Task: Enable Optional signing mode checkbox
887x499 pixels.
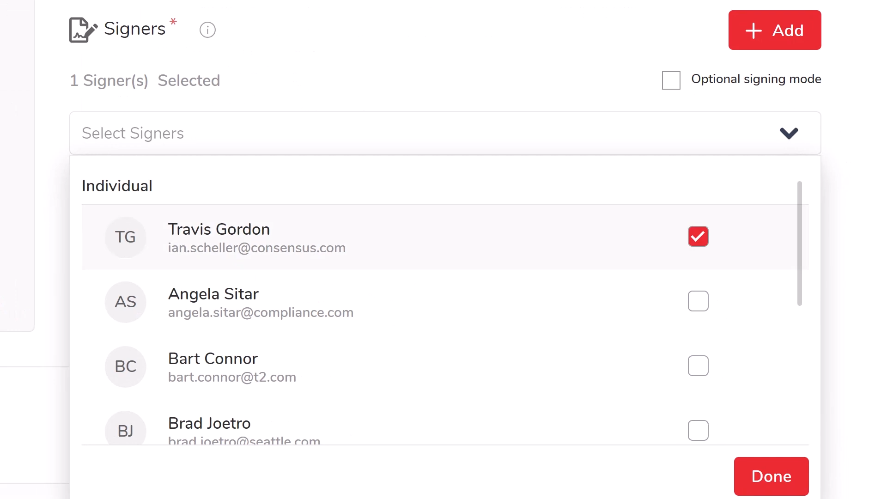Action: click(x=671, y=80)
